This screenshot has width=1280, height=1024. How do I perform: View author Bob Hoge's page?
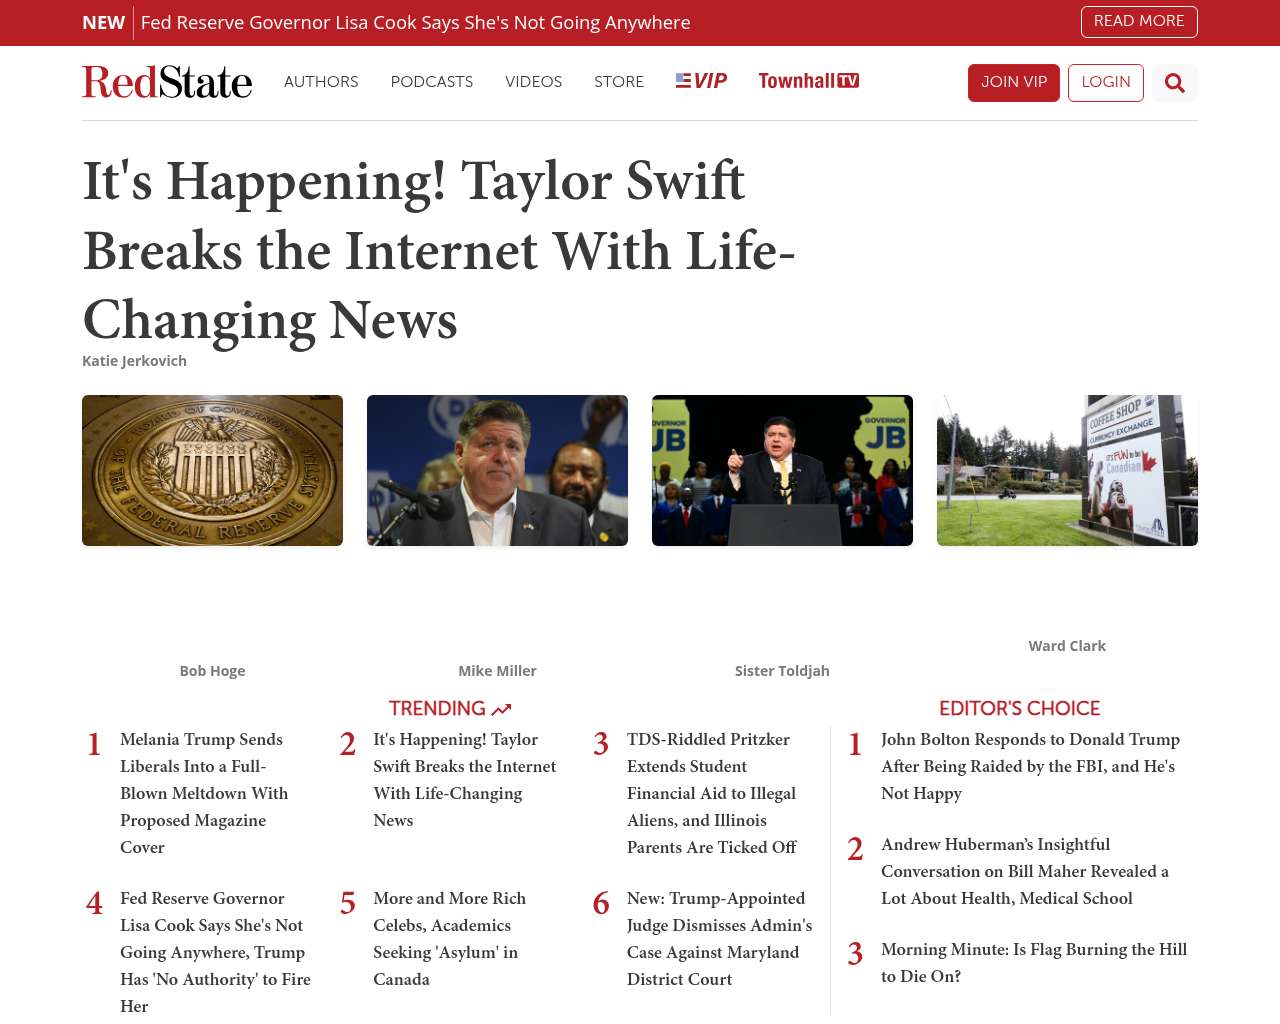(x=212, y=671)
